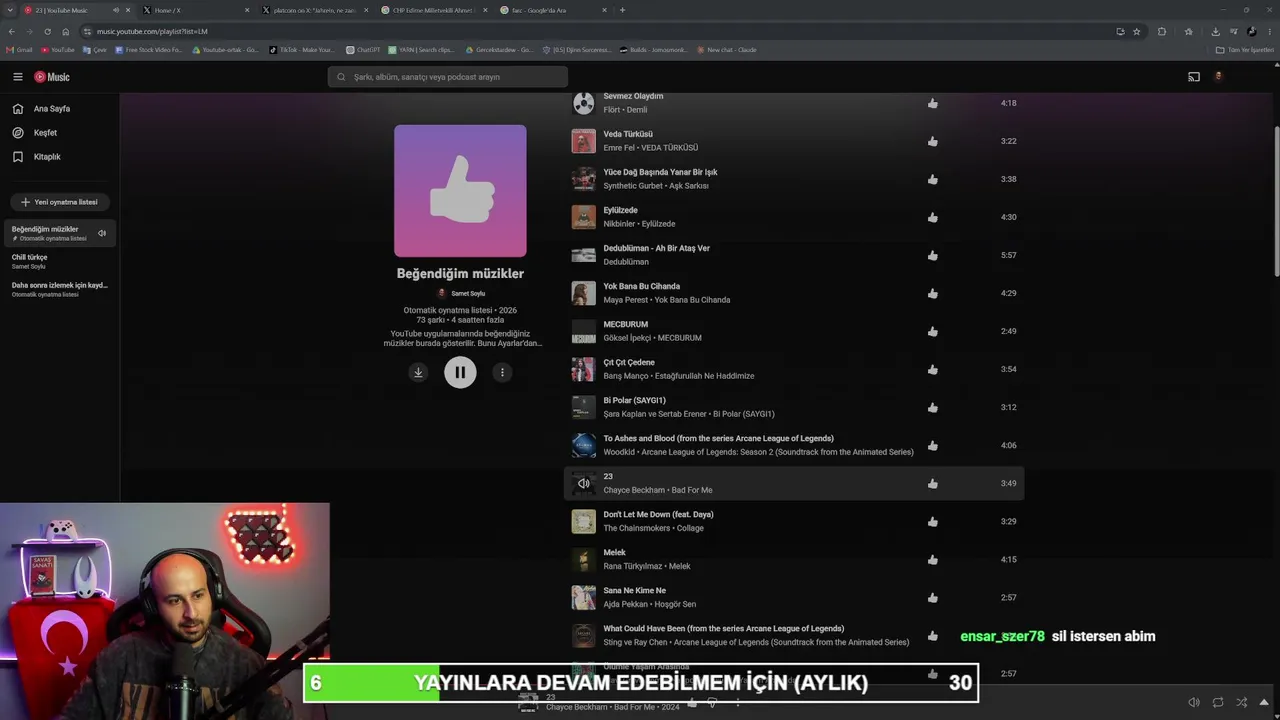Open the tab search dropdown arrow

point(10,10)
